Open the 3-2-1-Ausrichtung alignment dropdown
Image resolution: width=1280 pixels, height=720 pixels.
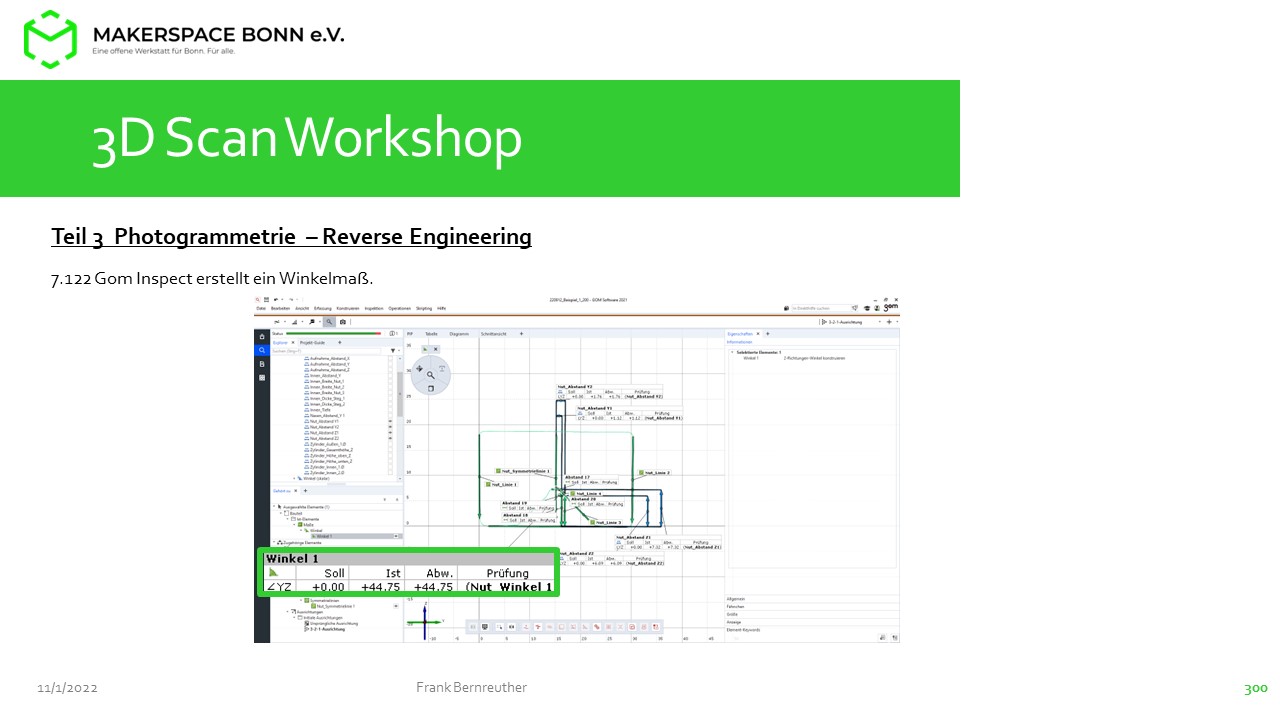(880, 322)
